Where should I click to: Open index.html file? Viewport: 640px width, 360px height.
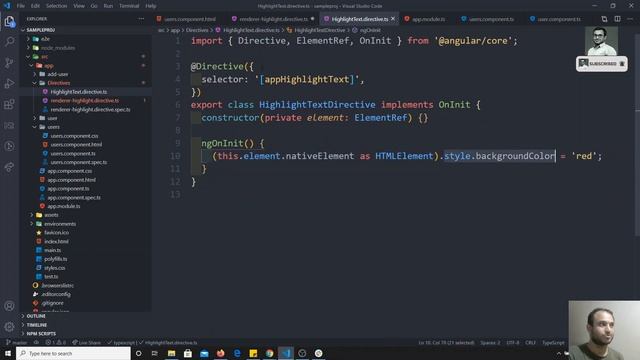pyautogui.click(x=56, y=241)
